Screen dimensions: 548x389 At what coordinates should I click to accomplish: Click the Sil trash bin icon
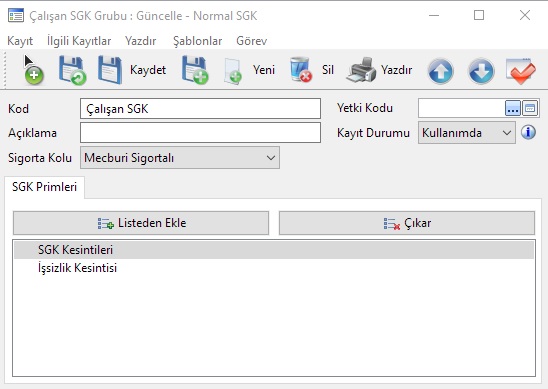[x=301, y=70]
